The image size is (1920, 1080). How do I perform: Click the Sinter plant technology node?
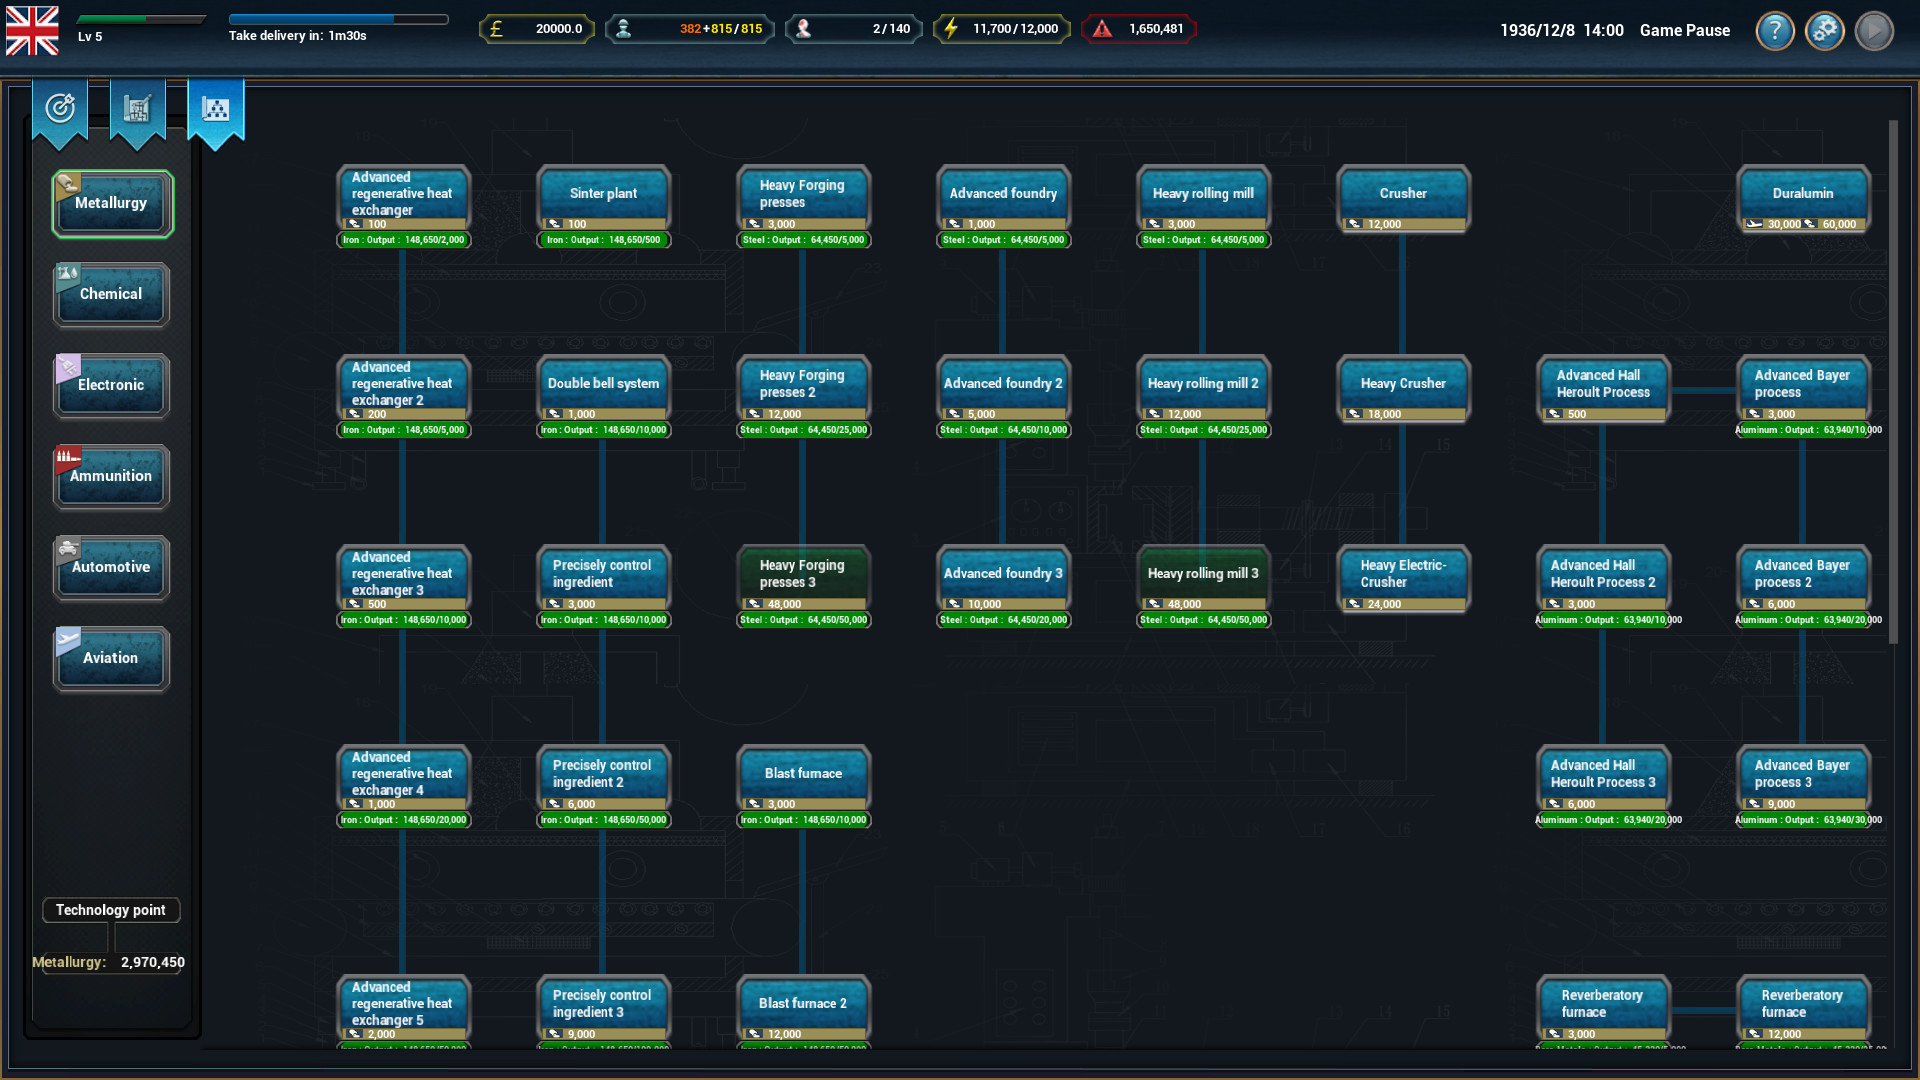pyautogui.click(x=603, y=196)
